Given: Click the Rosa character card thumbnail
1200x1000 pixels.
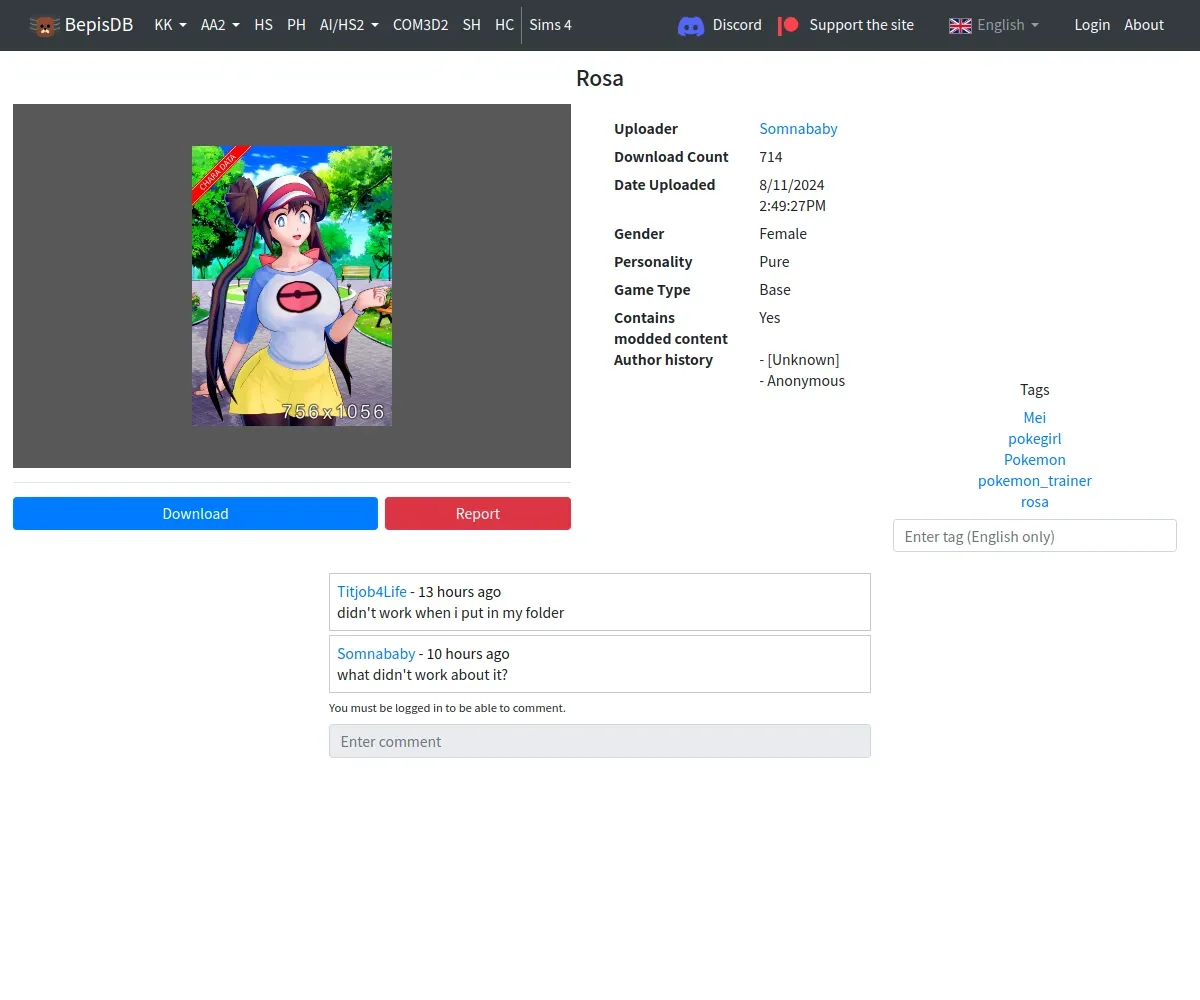Looking at the screenshot, I should [292, 286].
